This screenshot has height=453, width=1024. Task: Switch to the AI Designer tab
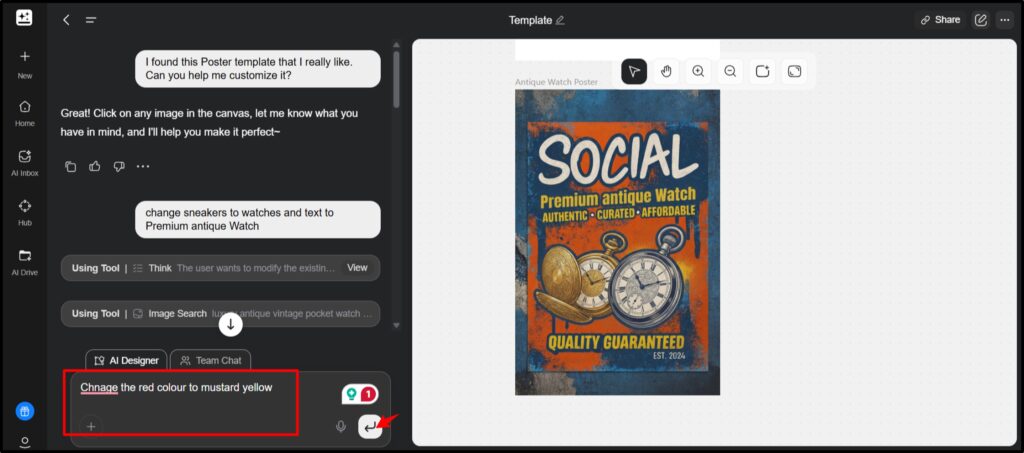[127, 360]
